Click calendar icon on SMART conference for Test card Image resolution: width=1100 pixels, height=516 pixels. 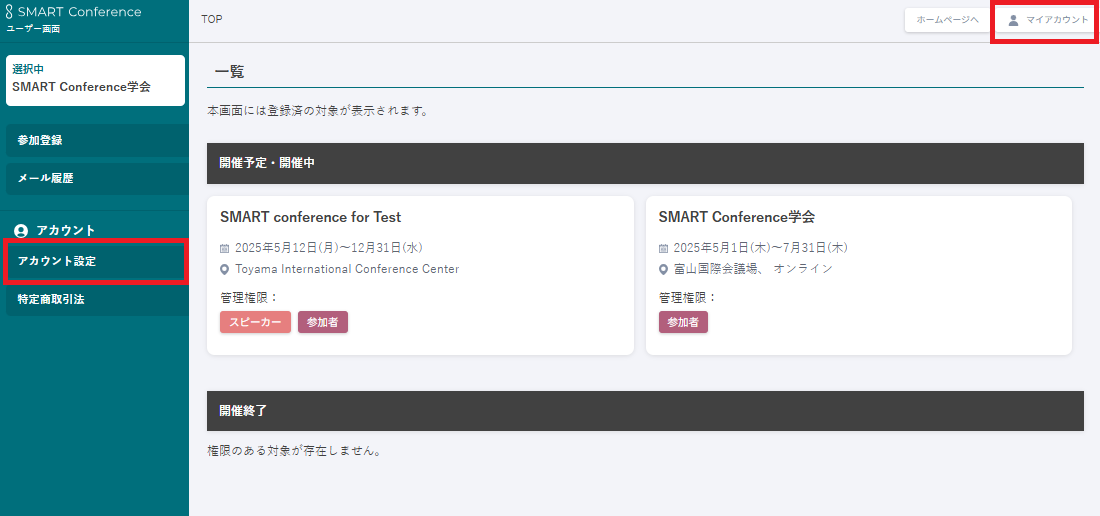coord(225,248)
